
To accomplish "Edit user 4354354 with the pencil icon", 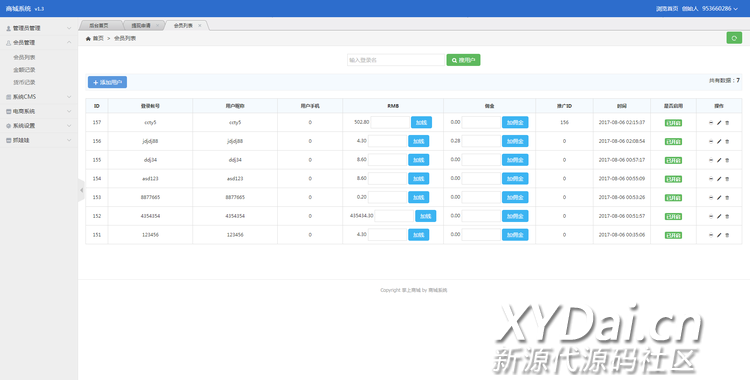I will tap(718, 216).
